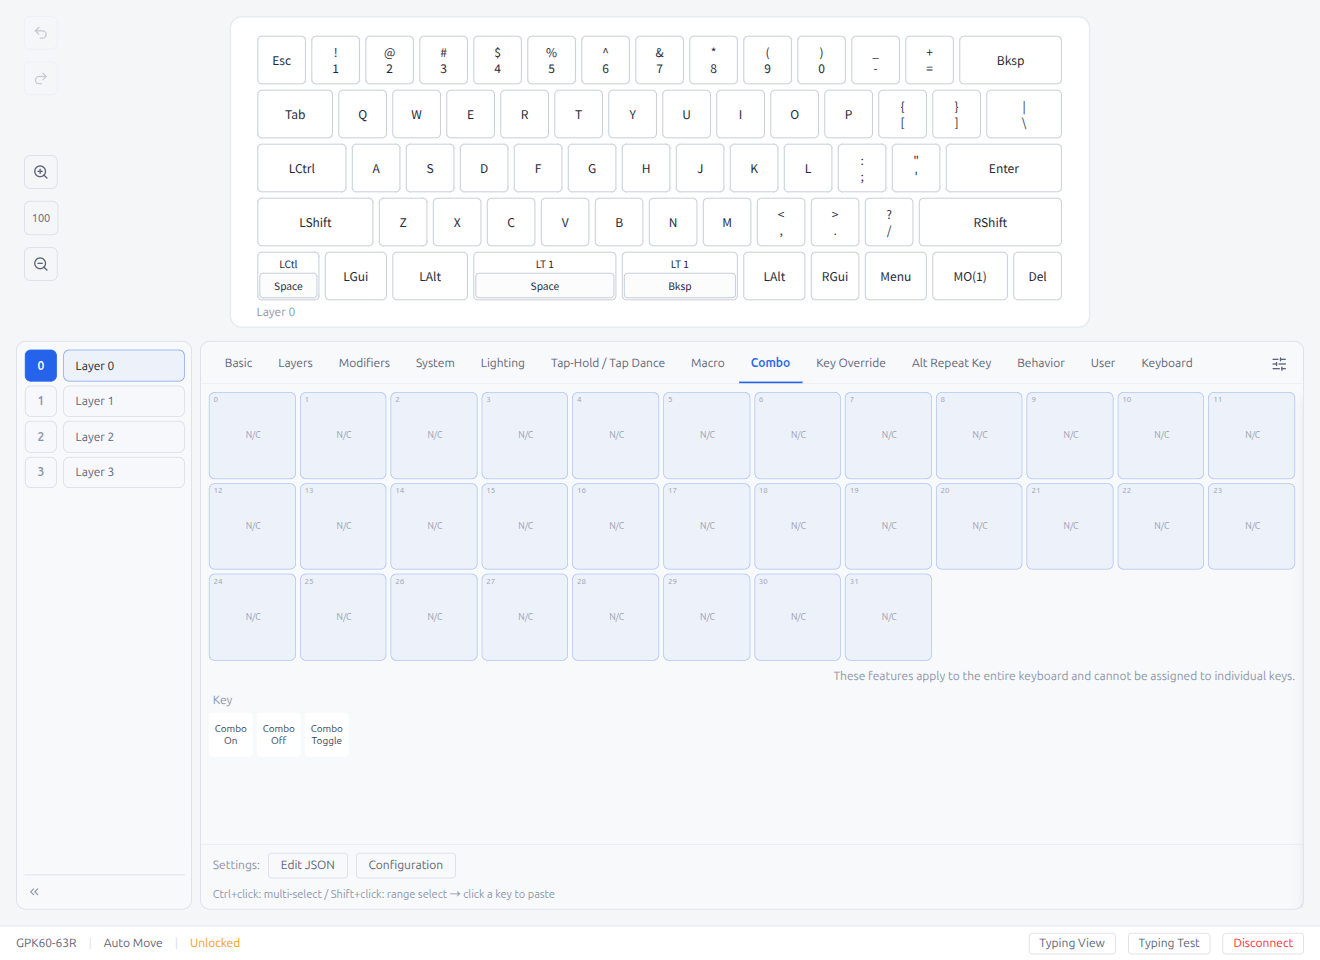Select the Combo On key
Viewport: 1320px width, 960px height.
coord(230,734)
